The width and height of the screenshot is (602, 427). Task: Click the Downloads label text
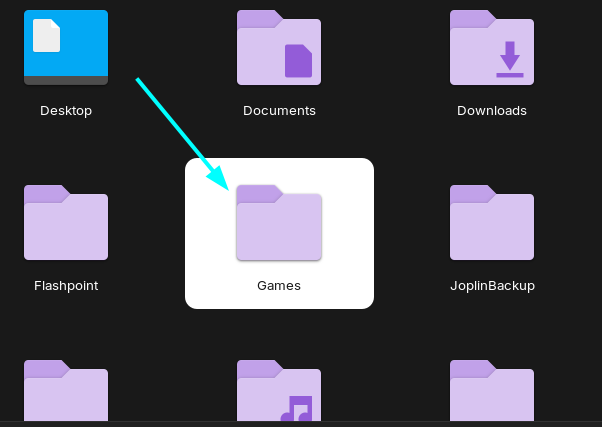point(492,111)
